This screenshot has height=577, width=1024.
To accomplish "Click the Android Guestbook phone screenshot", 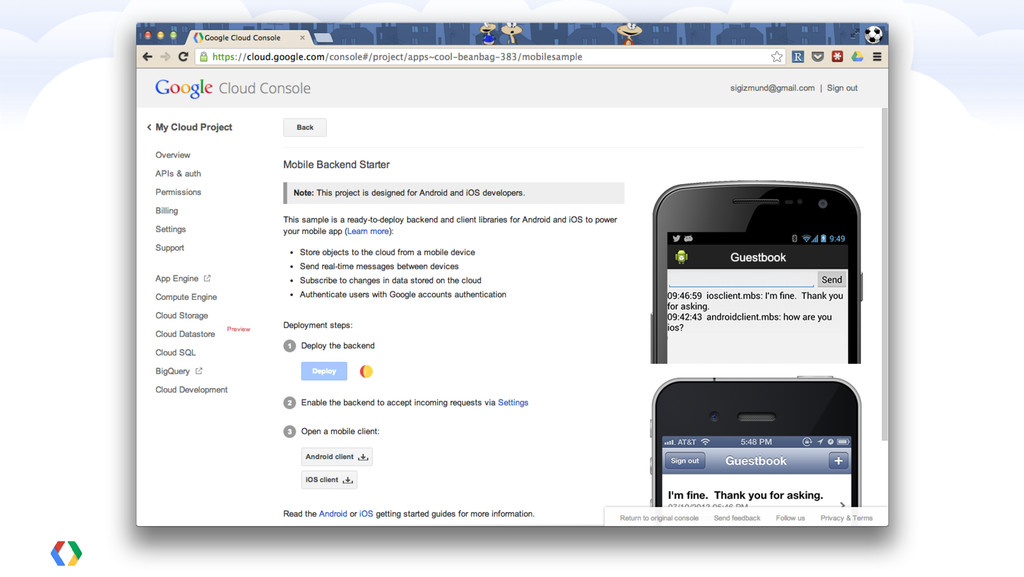I will 756,272.
